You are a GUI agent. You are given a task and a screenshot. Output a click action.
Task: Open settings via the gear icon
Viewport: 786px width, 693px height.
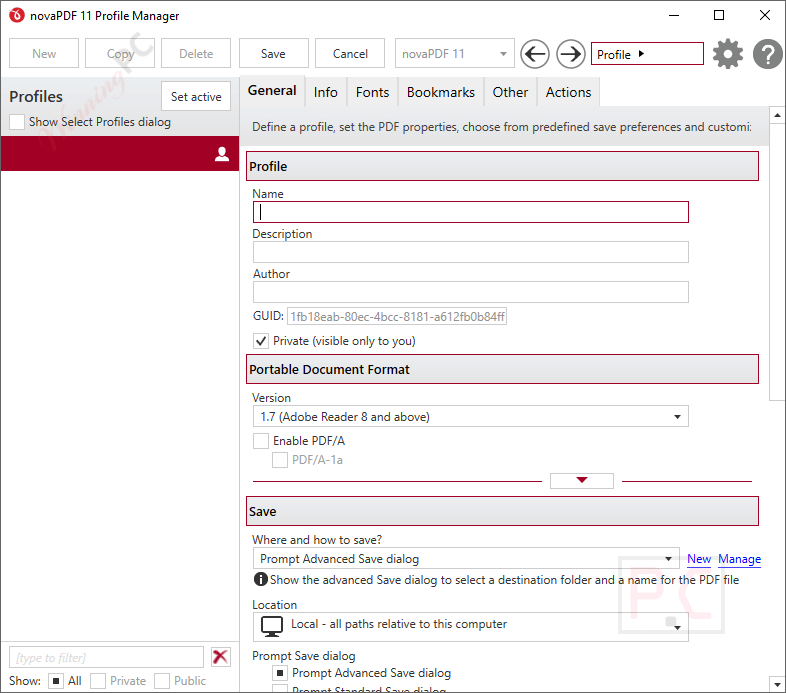[727, 54]
